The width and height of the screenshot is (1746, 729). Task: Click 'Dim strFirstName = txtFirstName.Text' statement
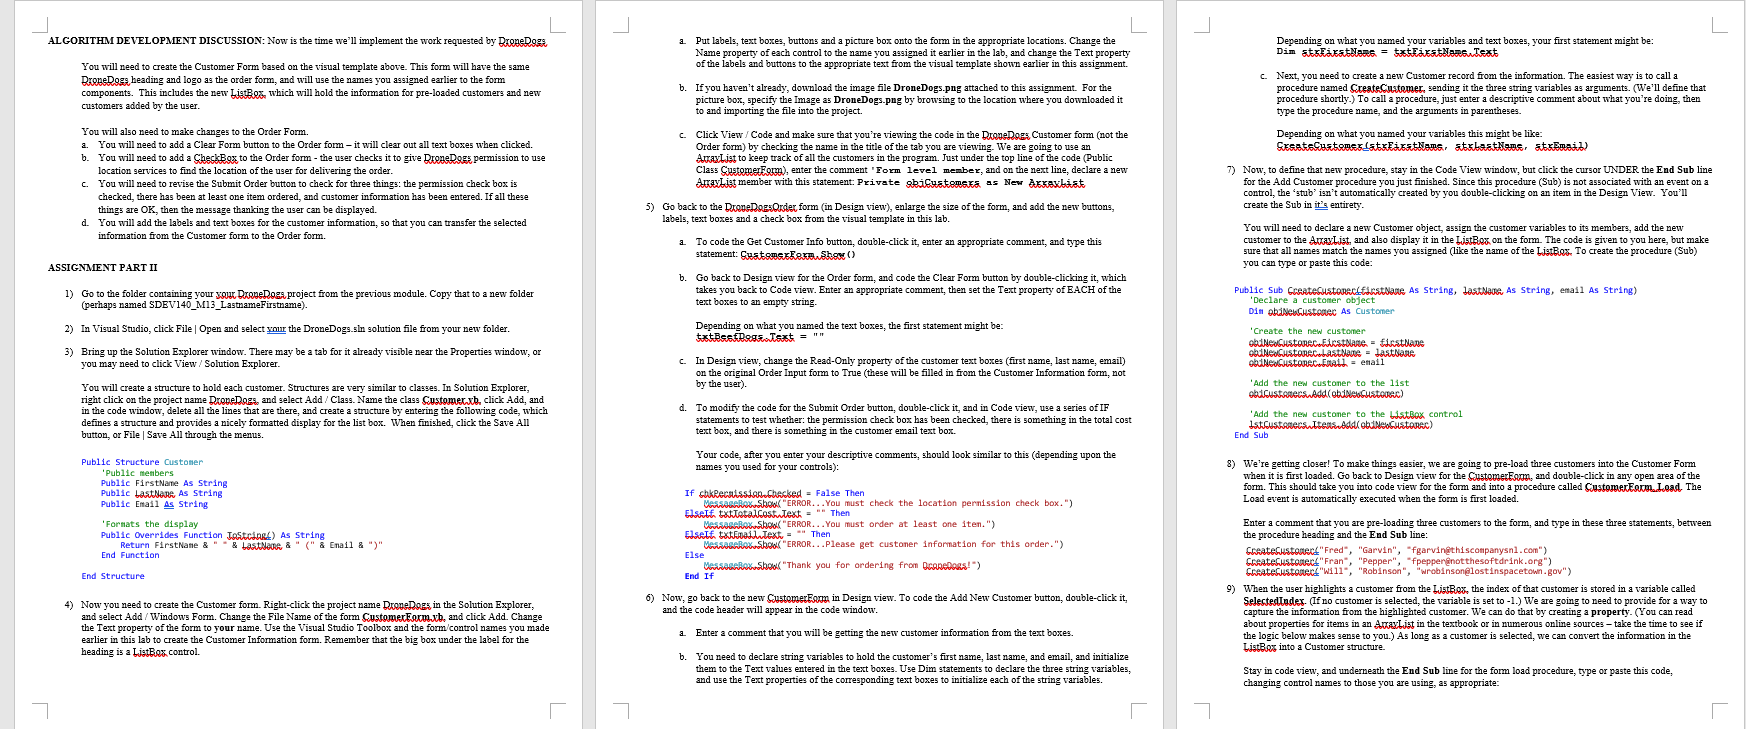click(1387, 52)
